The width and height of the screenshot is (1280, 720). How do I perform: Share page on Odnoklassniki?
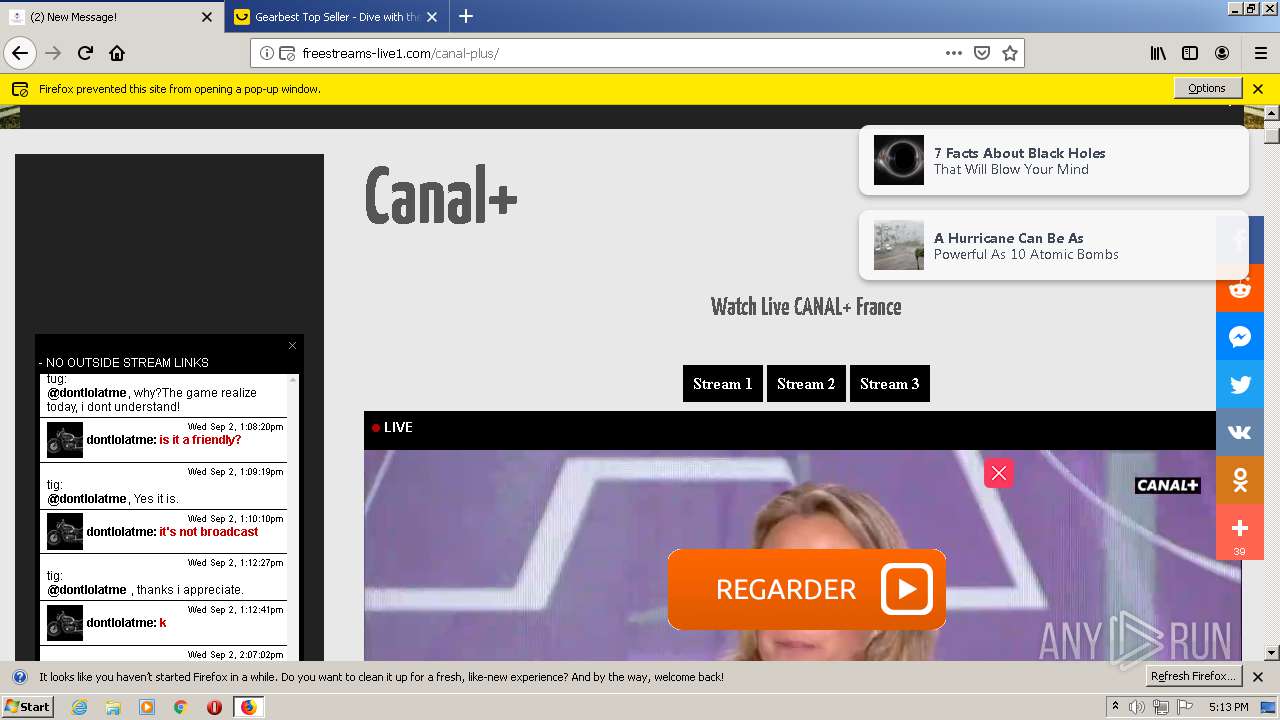(1240, 481)
